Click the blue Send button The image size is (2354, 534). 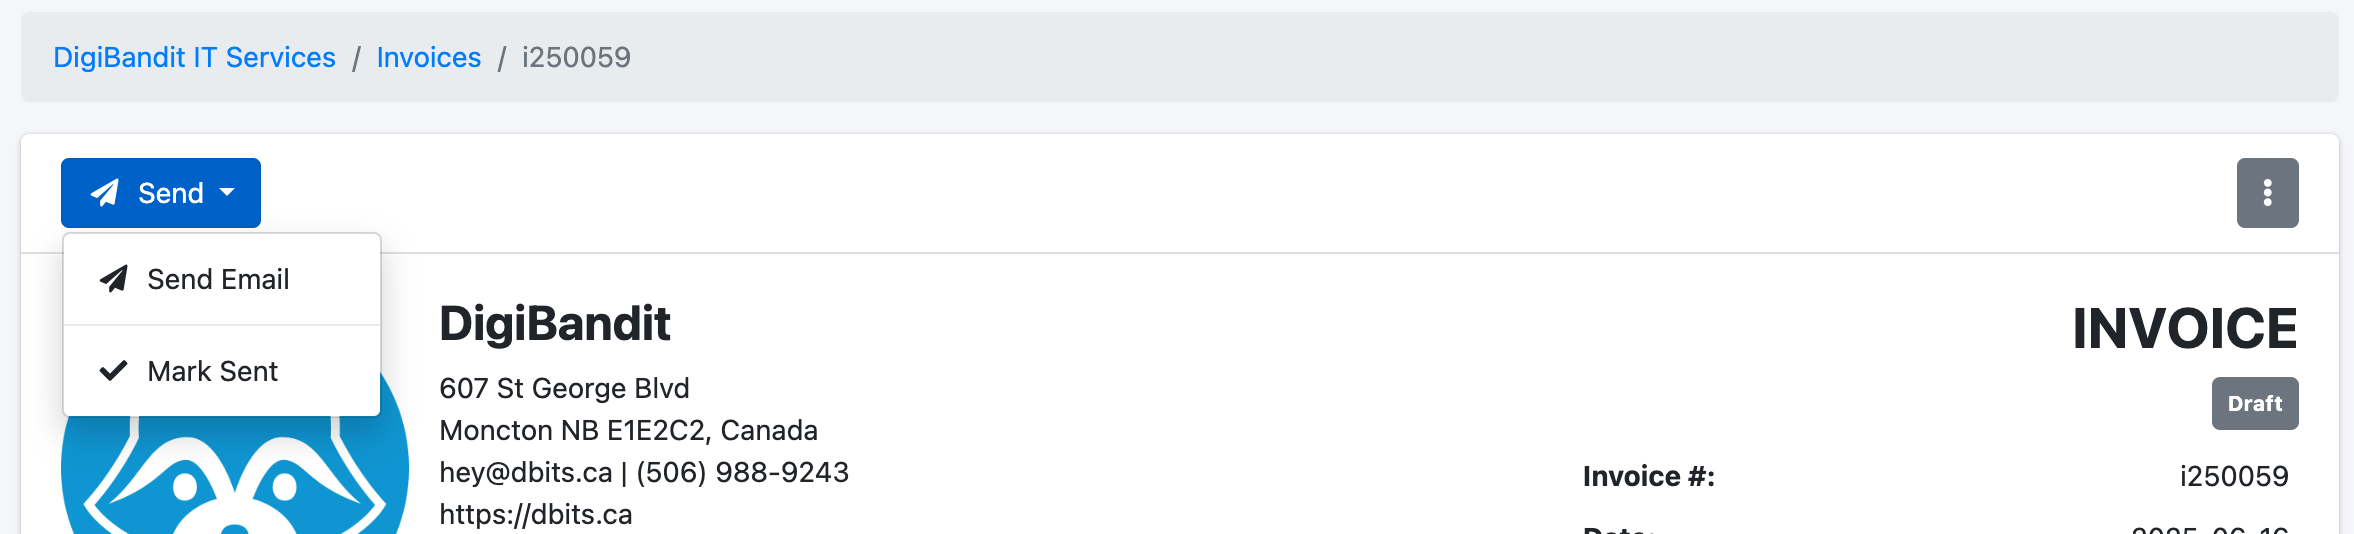click(x=161, y=193)
